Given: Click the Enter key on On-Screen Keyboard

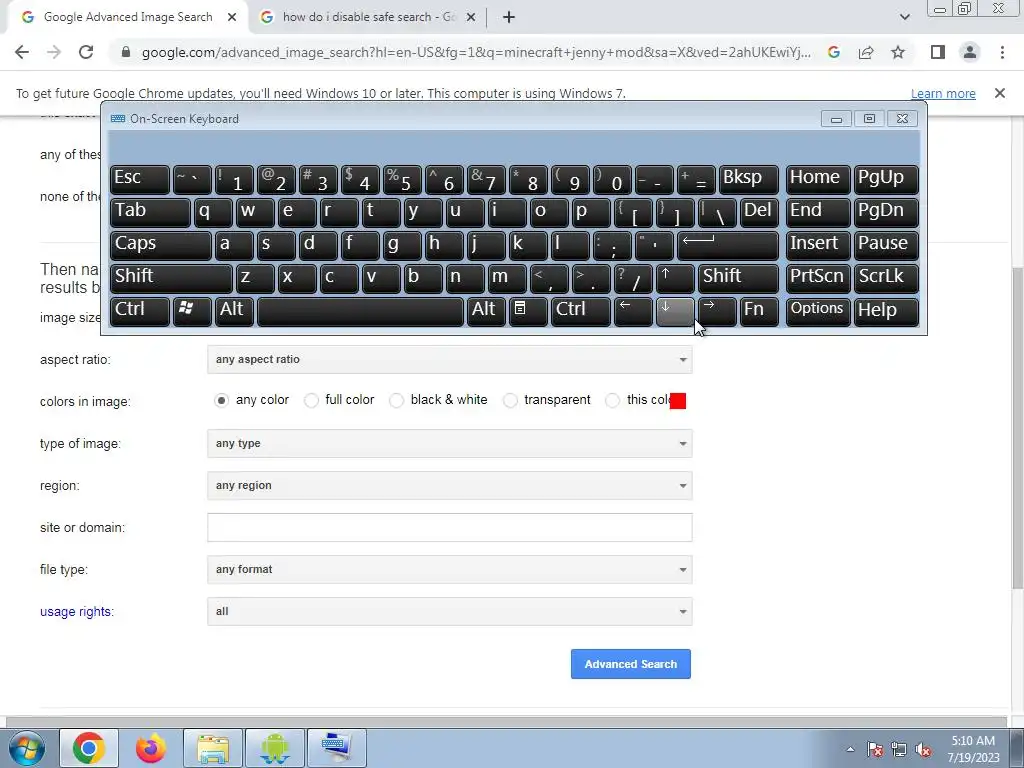Looking at the screenshot, I should (x=728, y=245).
